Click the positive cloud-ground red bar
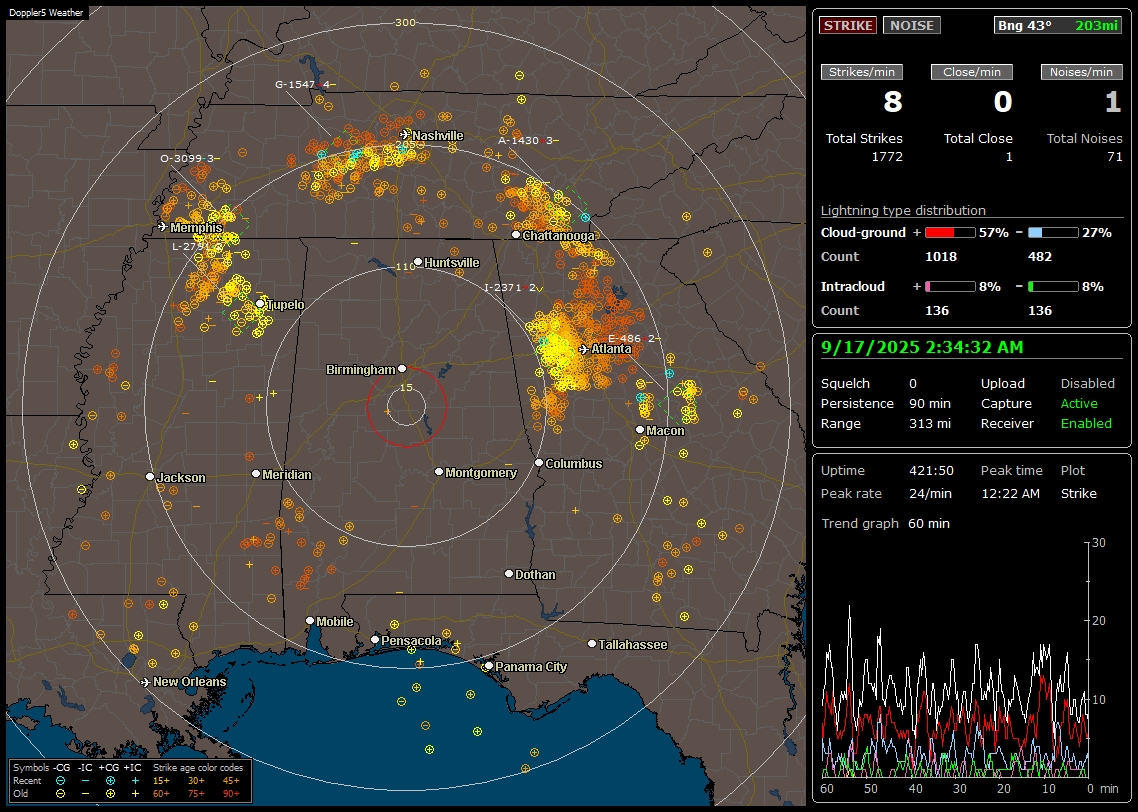This screenshot has height=812, width=1138. pos(950,233)
